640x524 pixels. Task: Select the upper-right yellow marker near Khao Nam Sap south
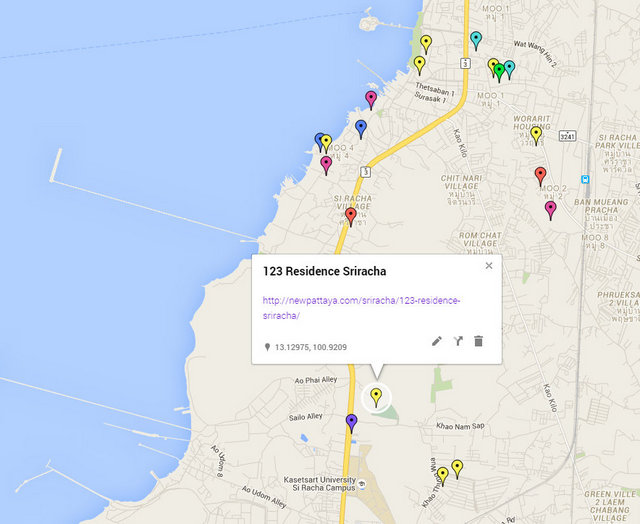pyautogui.click(x=457, y=469)
